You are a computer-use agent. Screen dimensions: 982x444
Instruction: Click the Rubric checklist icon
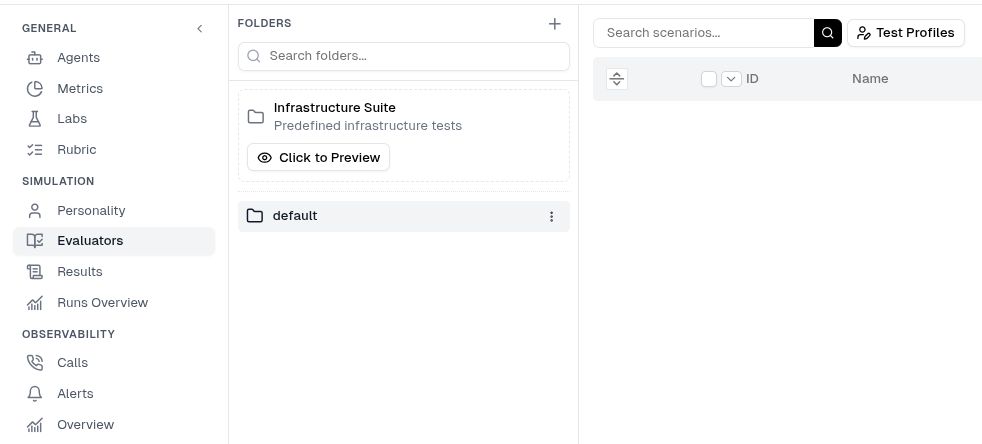[x=34, y=150]
